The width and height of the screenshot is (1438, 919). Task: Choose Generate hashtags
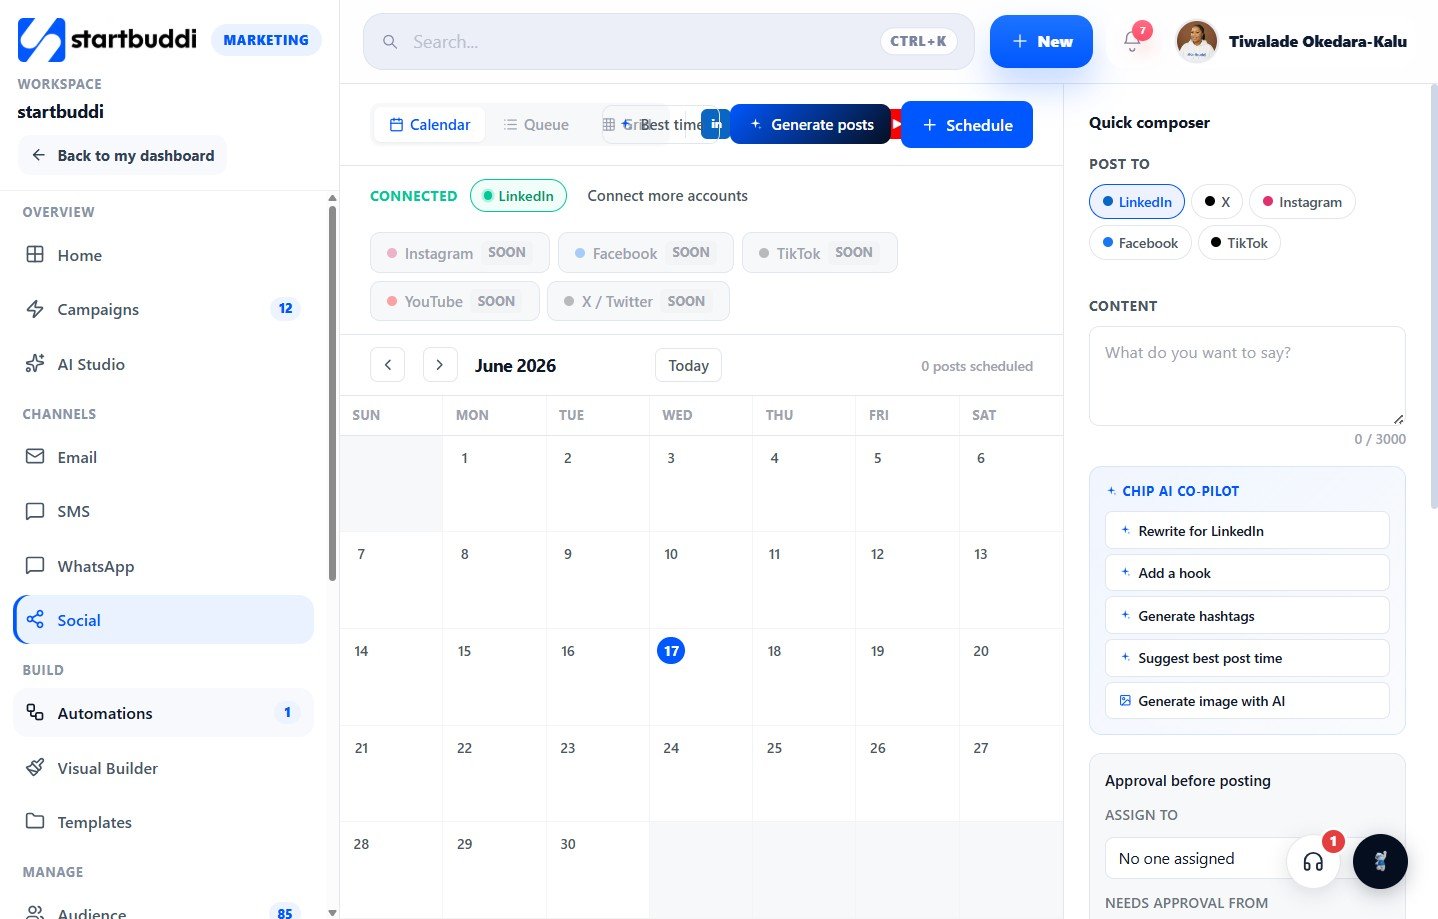click(1247, 616)
